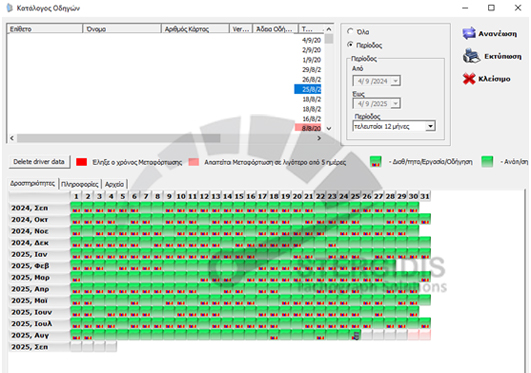Image resolution: width=531 pixels, height=373 pixels.
Task: Click the green availability/work/driving legend icon
Action: (376, 162)
